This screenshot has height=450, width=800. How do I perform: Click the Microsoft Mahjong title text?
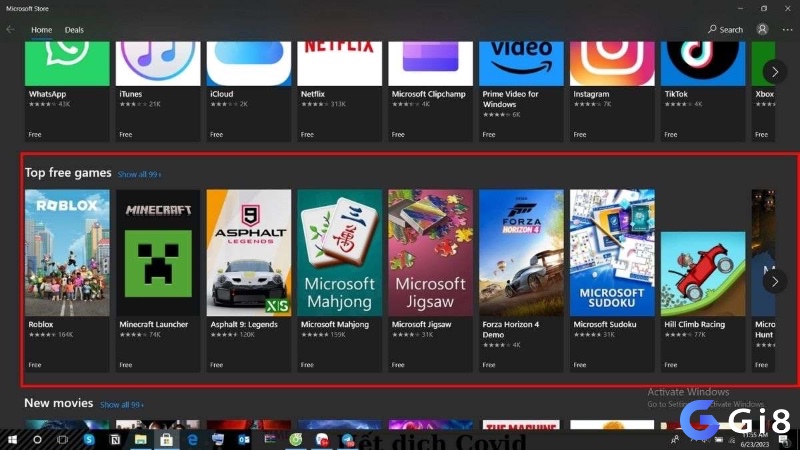(335, 324)
